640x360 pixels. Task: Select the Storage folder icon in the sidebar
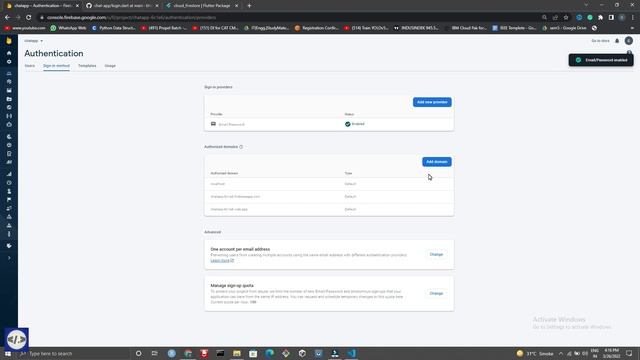coord(9,99)
